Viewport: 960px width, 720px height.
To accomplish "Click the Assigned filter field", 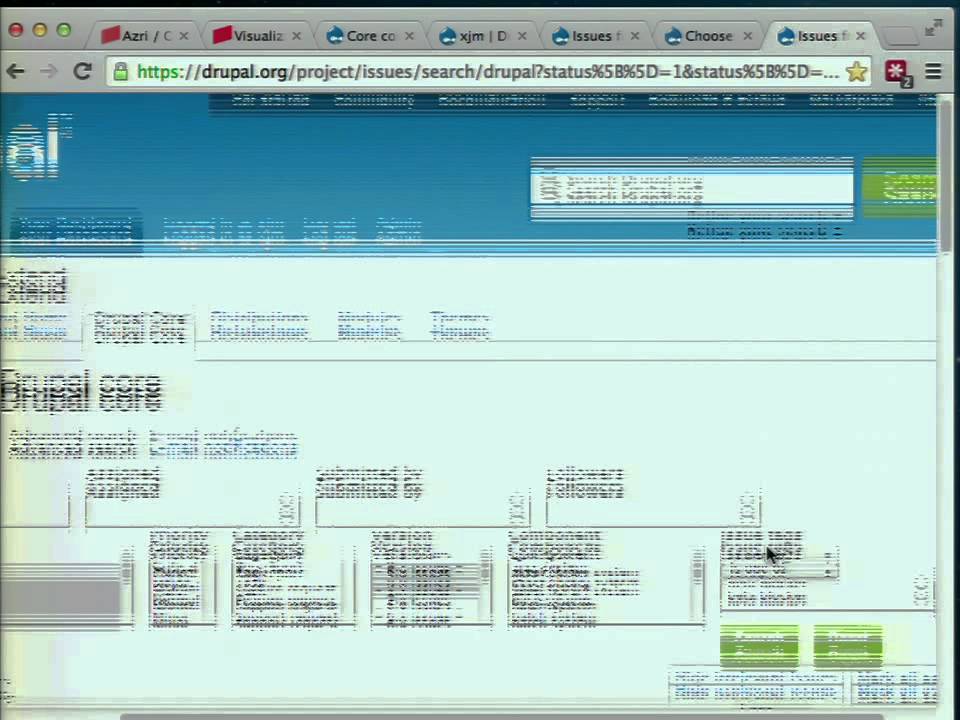I will [193, 509].
